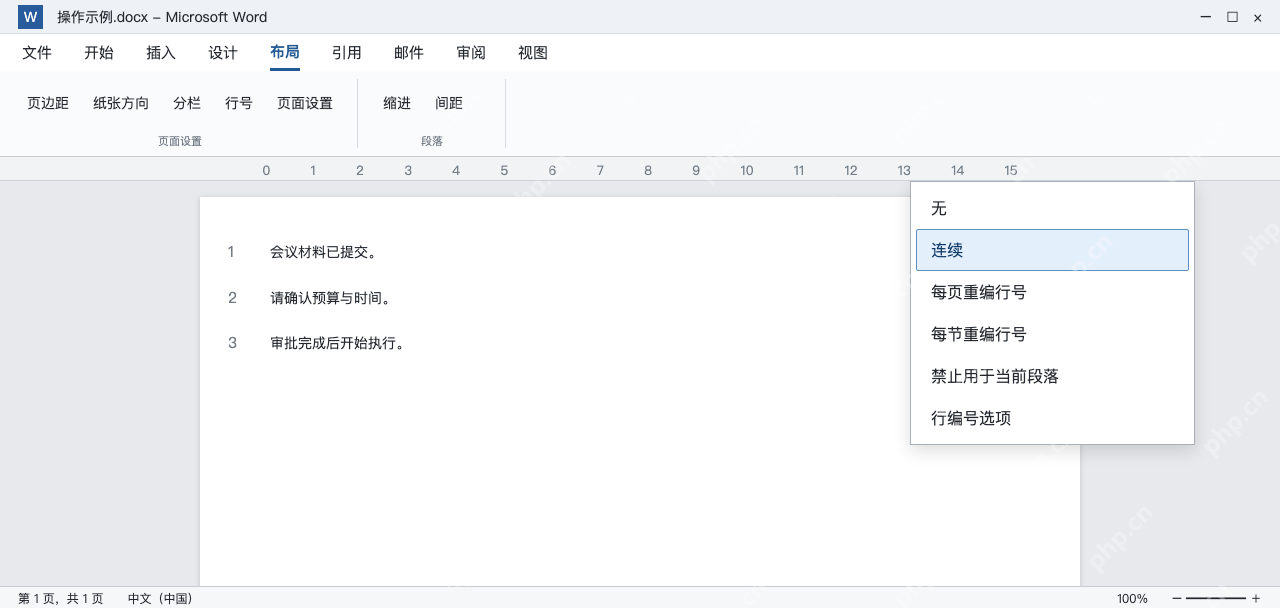
Task: Collapse the 行号 line numbers dropdown
Action: point(239,103)
